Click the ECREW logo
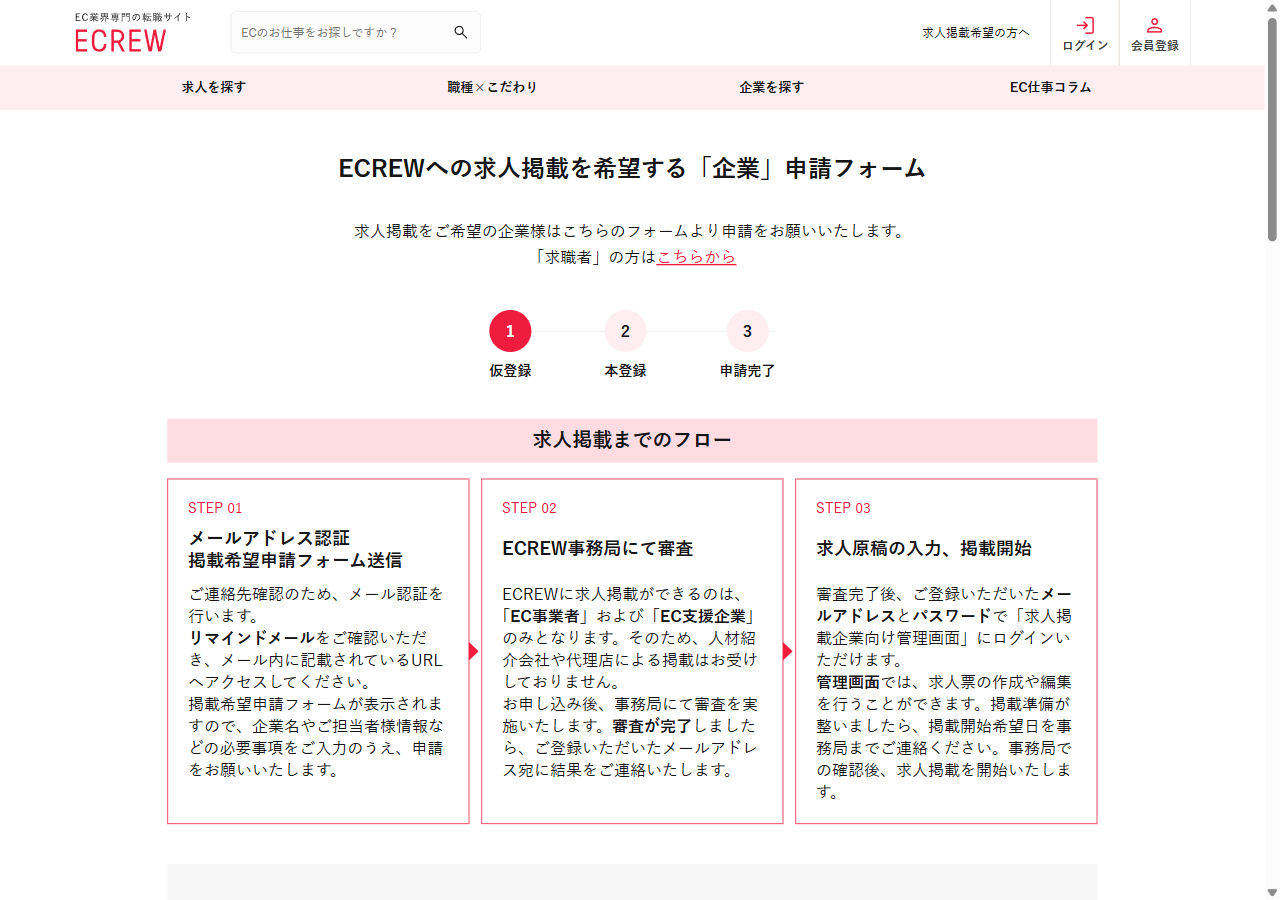The width and height of the screenshot is (1280, 900). (x=121, y=40)
